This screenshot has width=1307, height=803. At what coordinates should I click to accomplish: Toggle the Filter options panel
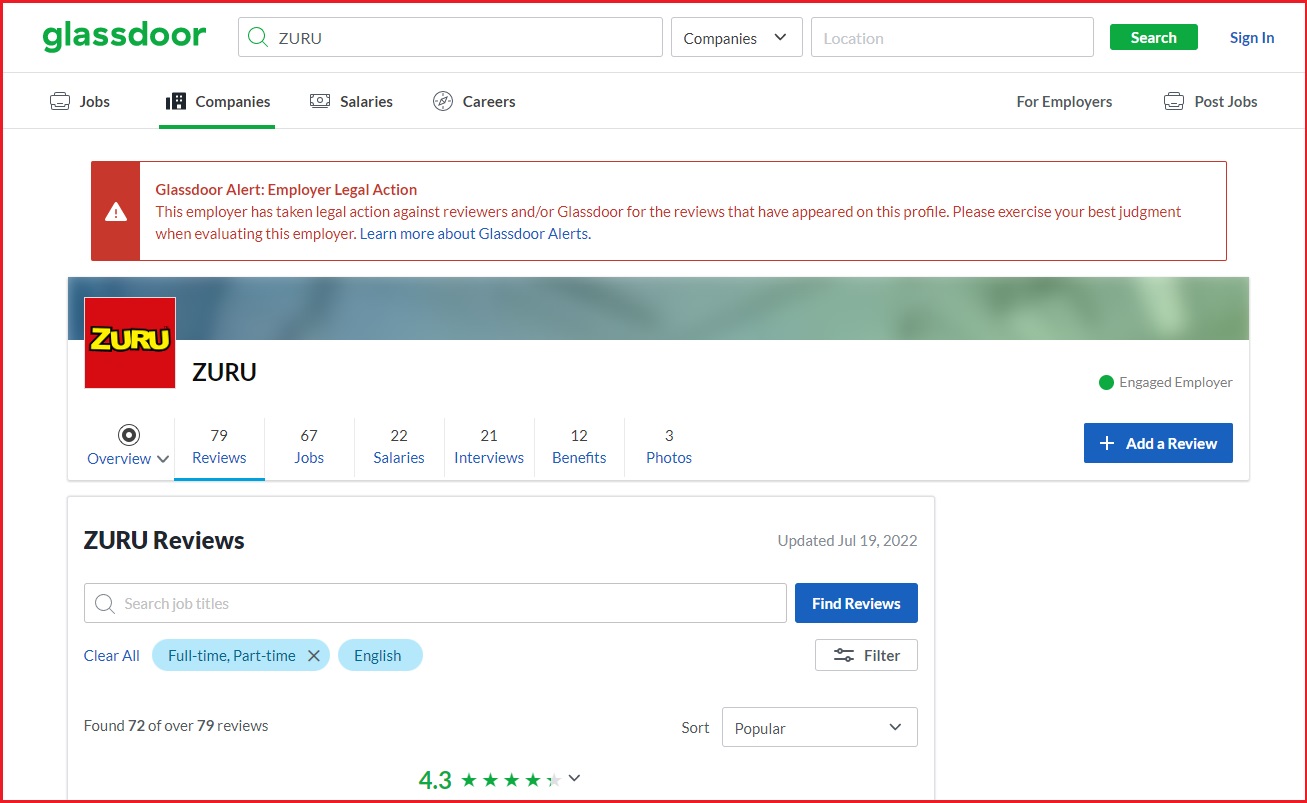866,655
